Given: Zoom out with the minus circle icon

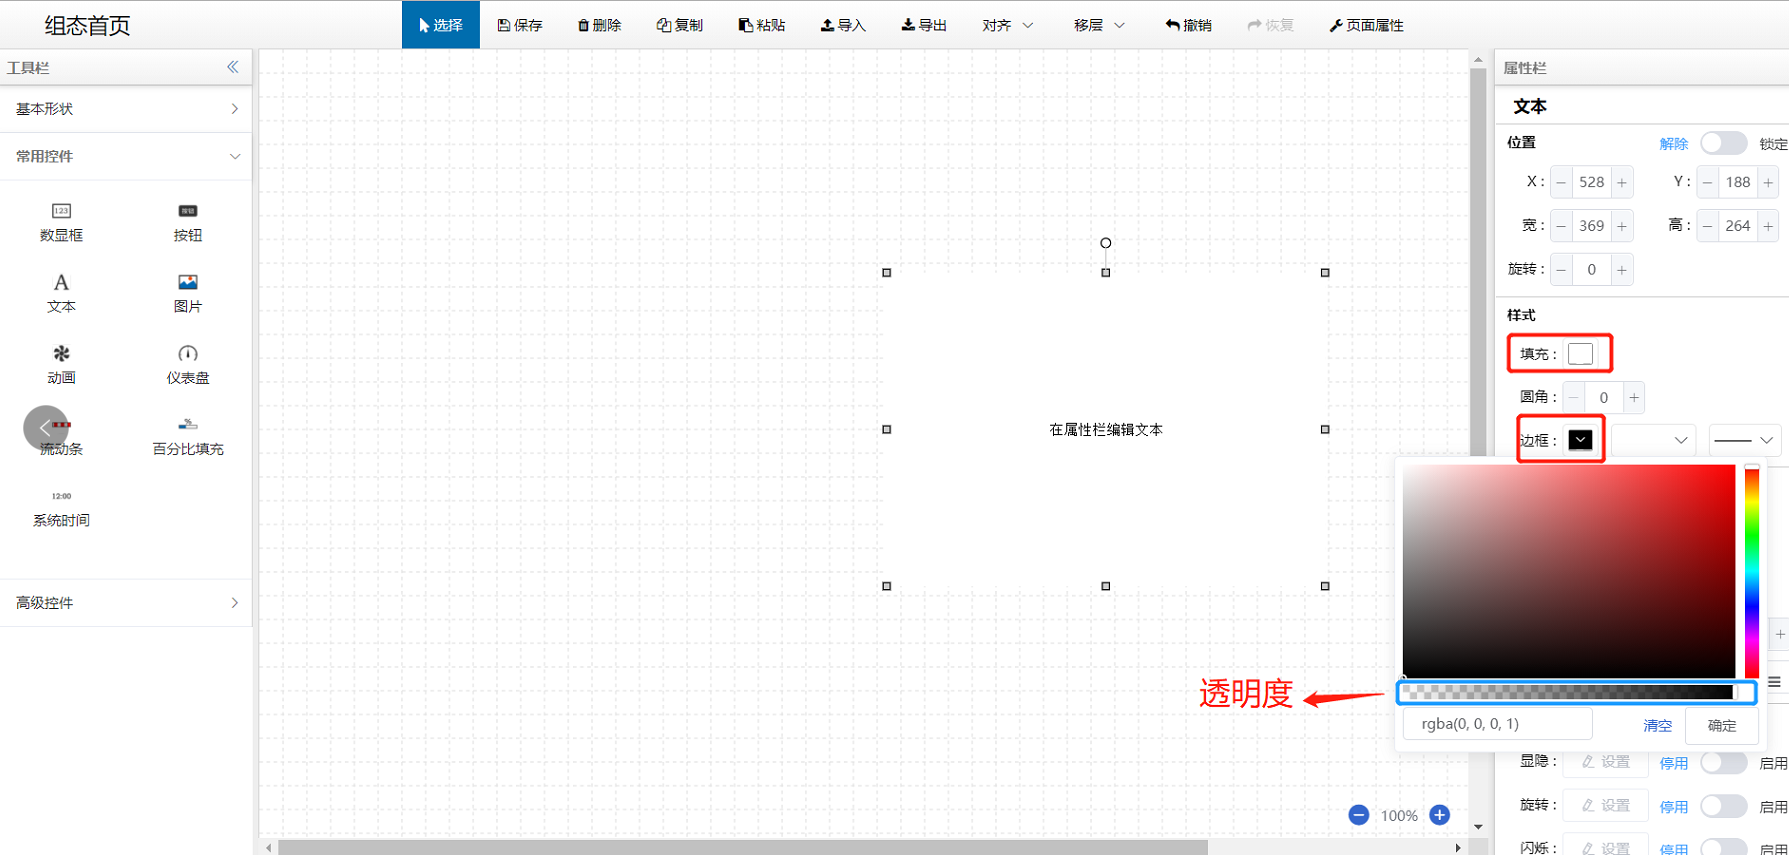Looking at the screenshot, I should [1358, 815].
